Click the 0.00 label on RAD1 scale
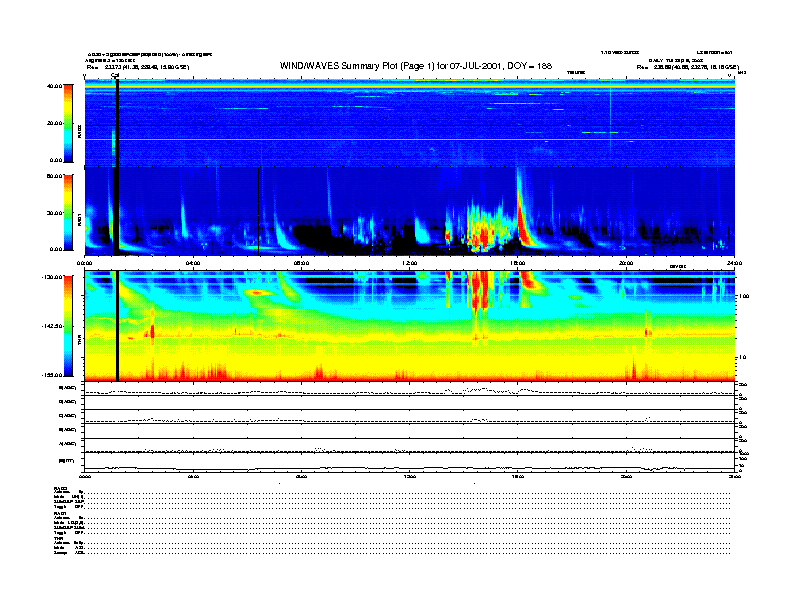Viewport: 792px width, 612px height. coord(55,249)
